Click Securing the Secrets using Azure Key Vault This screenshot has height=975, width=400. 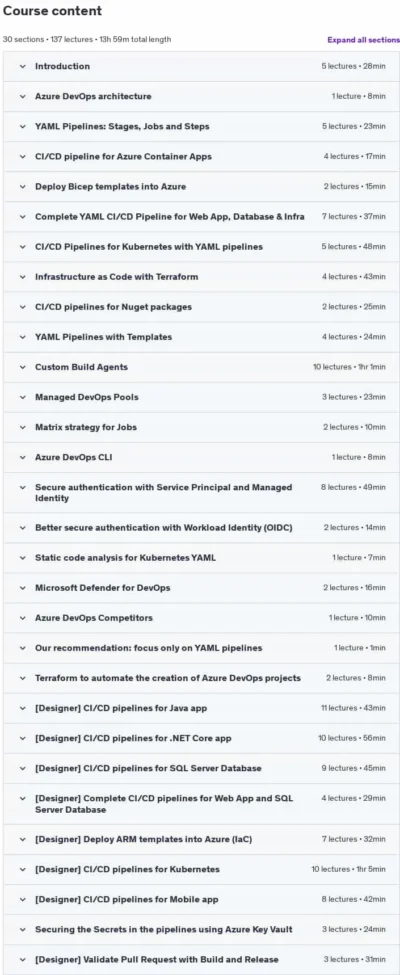[x=164, y=930]
